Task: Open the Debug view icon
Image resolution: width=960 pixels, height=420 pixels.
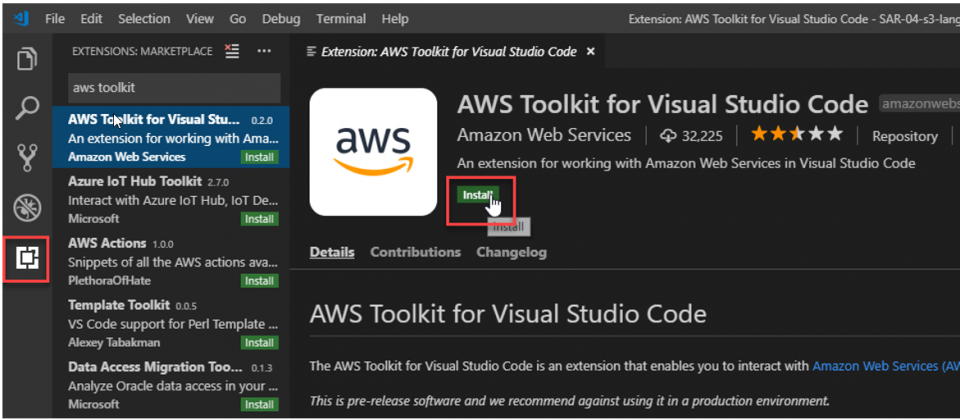Action: tap(27, 208)
